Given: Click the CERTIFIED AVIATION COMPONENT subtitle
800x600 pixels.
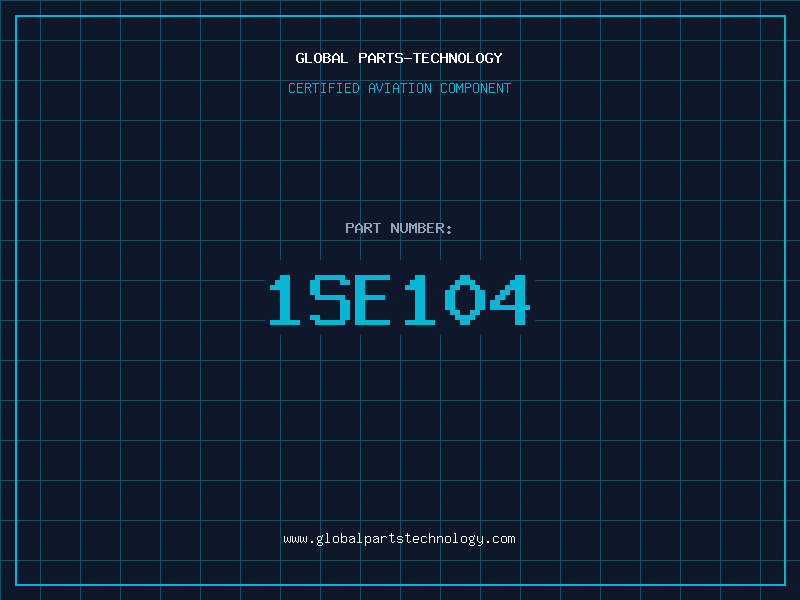Looking at the screenshot, I should 399,89.
